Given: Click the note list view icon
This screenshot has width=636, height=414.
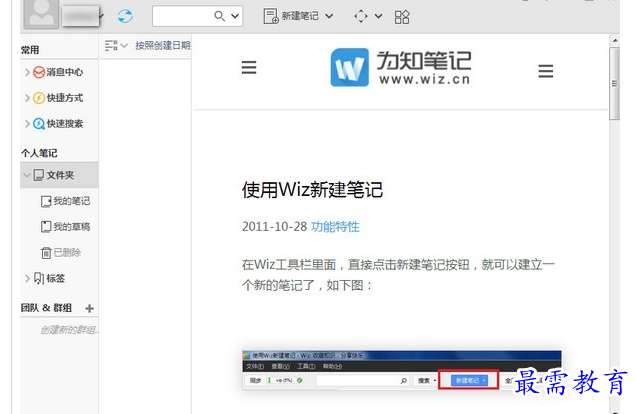Looking at the screenshot, I should coord(111,45).
